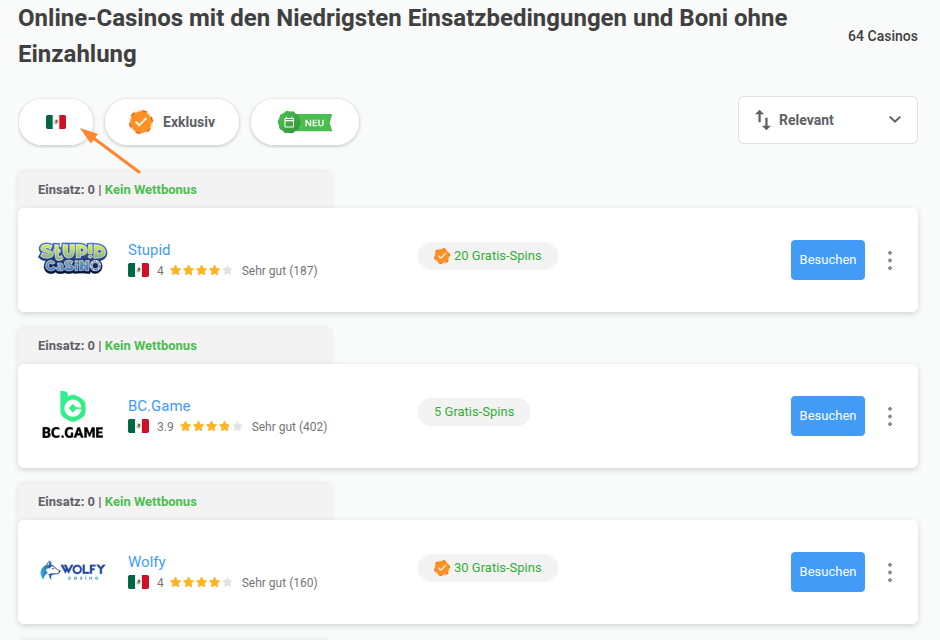The height and width of the screenshot is (640, 940).
Task: Click the 5 Gratis-Spins bonus badge
Action: [x=474, y=412]
